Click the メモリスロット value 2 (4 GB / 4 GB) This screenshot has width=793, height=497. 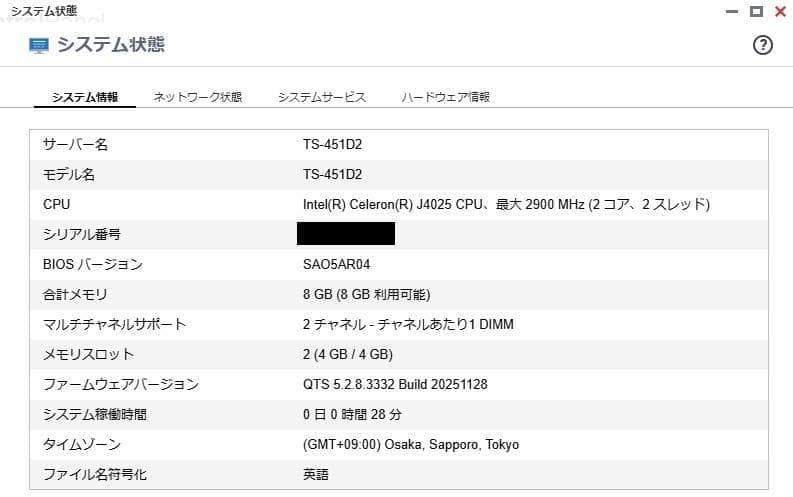348,355
